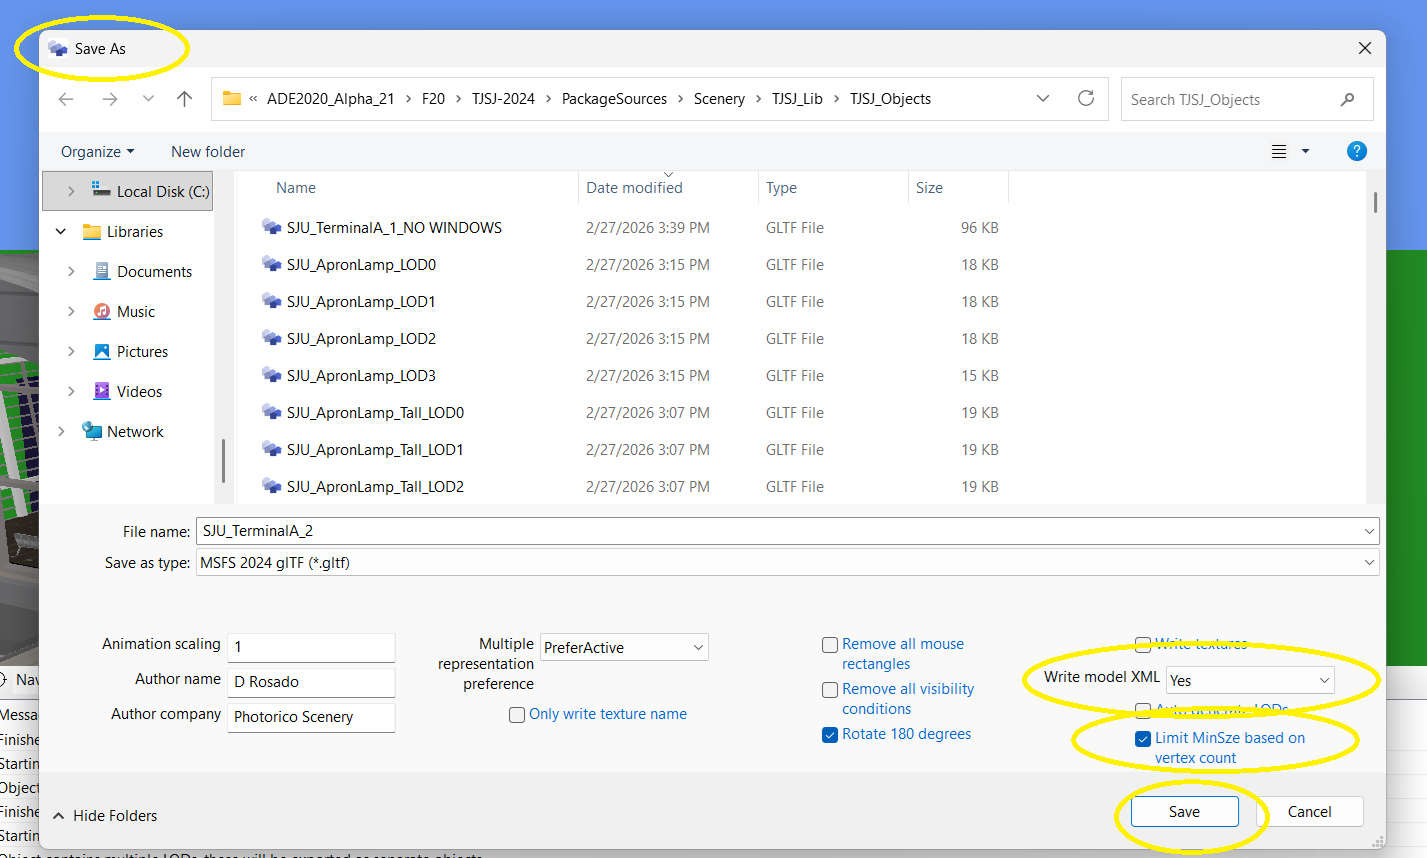Go up one folder level

[x=184, y=99]
